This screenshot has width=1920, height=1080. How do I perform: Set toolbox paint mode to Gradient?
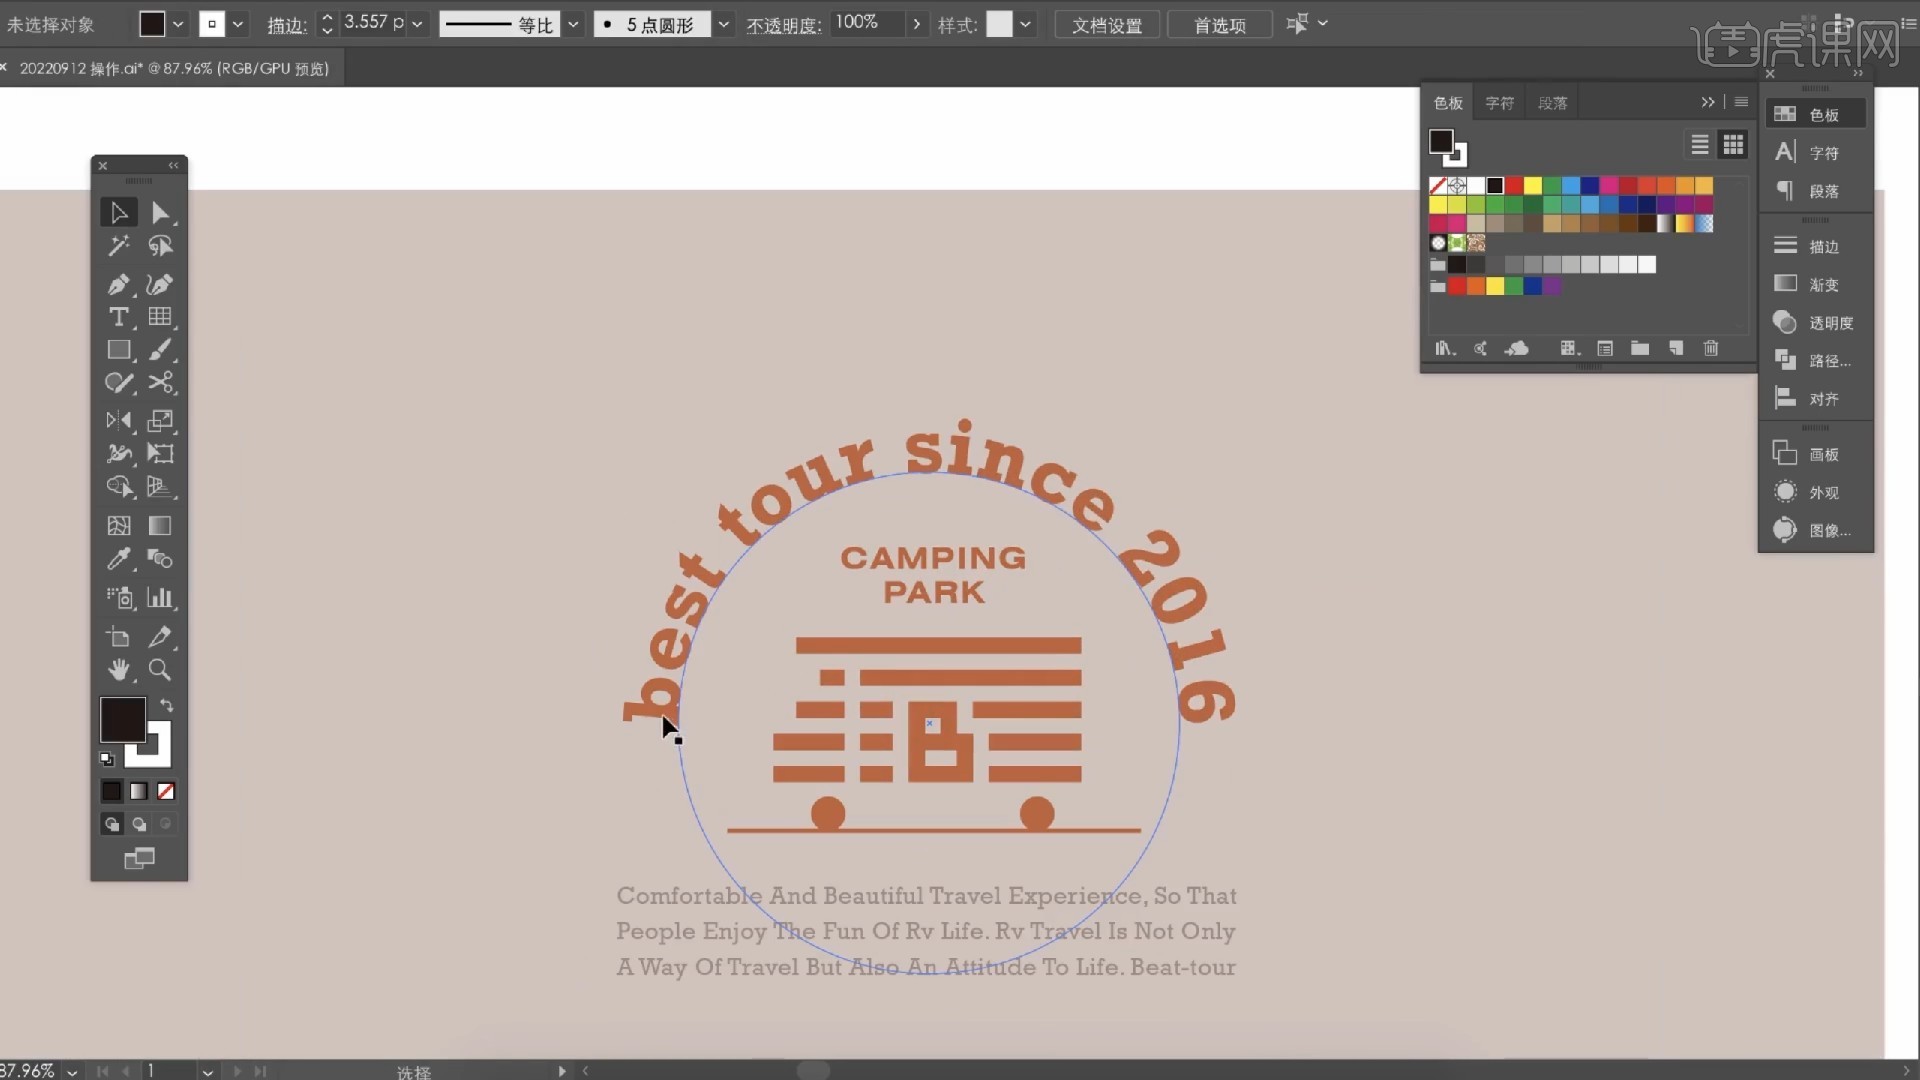139,791
